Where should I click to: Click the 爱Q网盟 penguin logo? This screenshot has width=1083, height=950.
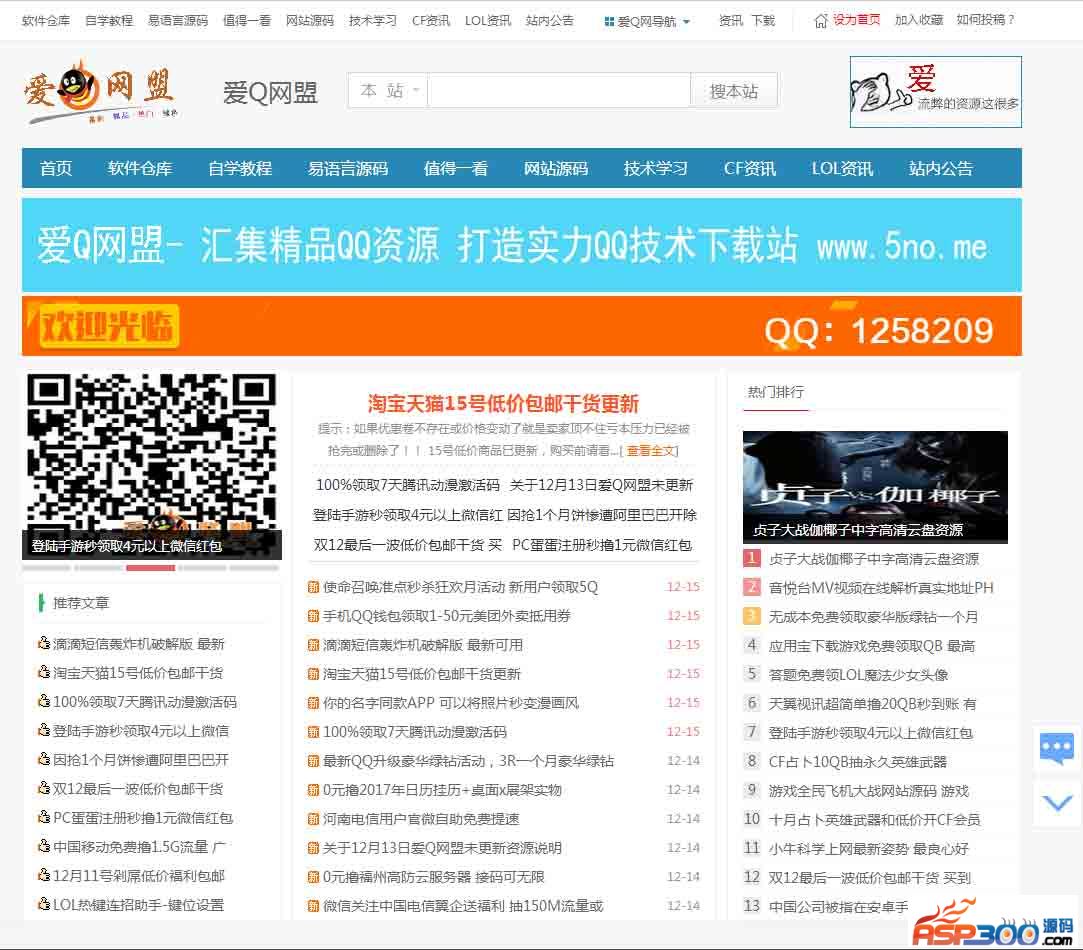(102, 92)
